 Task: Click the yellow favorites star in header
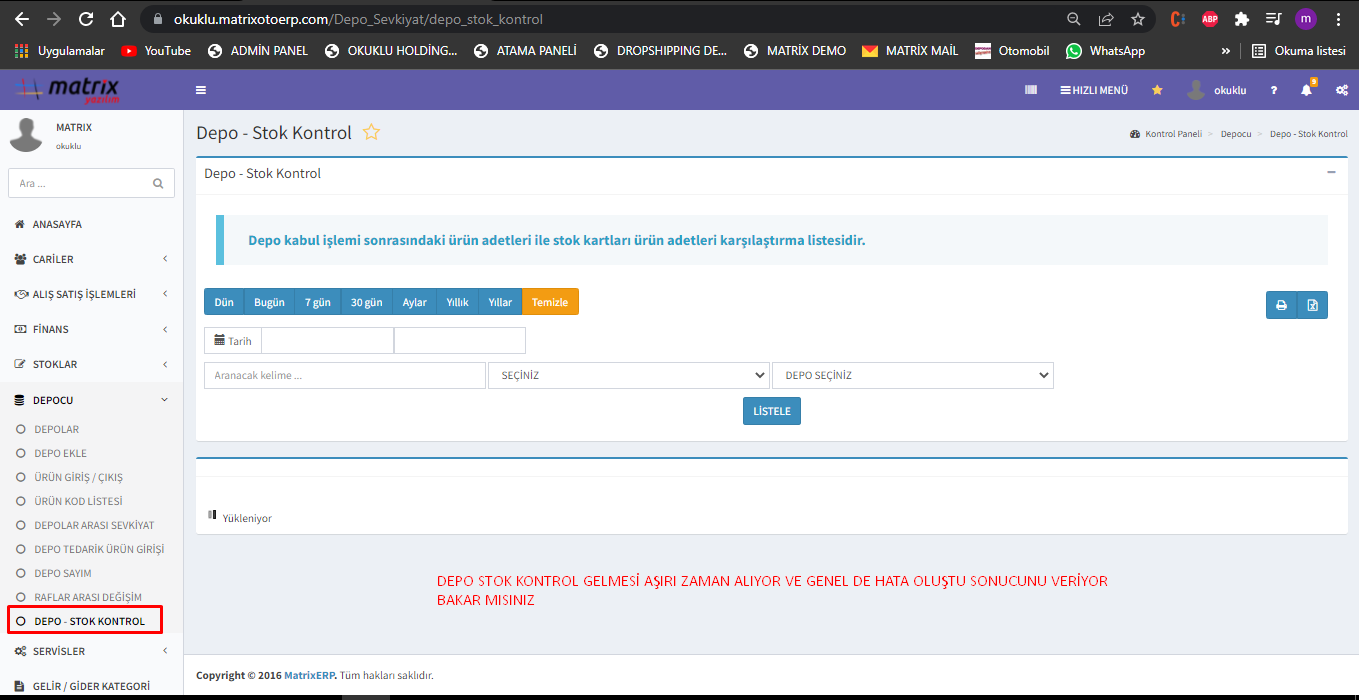1157,90
